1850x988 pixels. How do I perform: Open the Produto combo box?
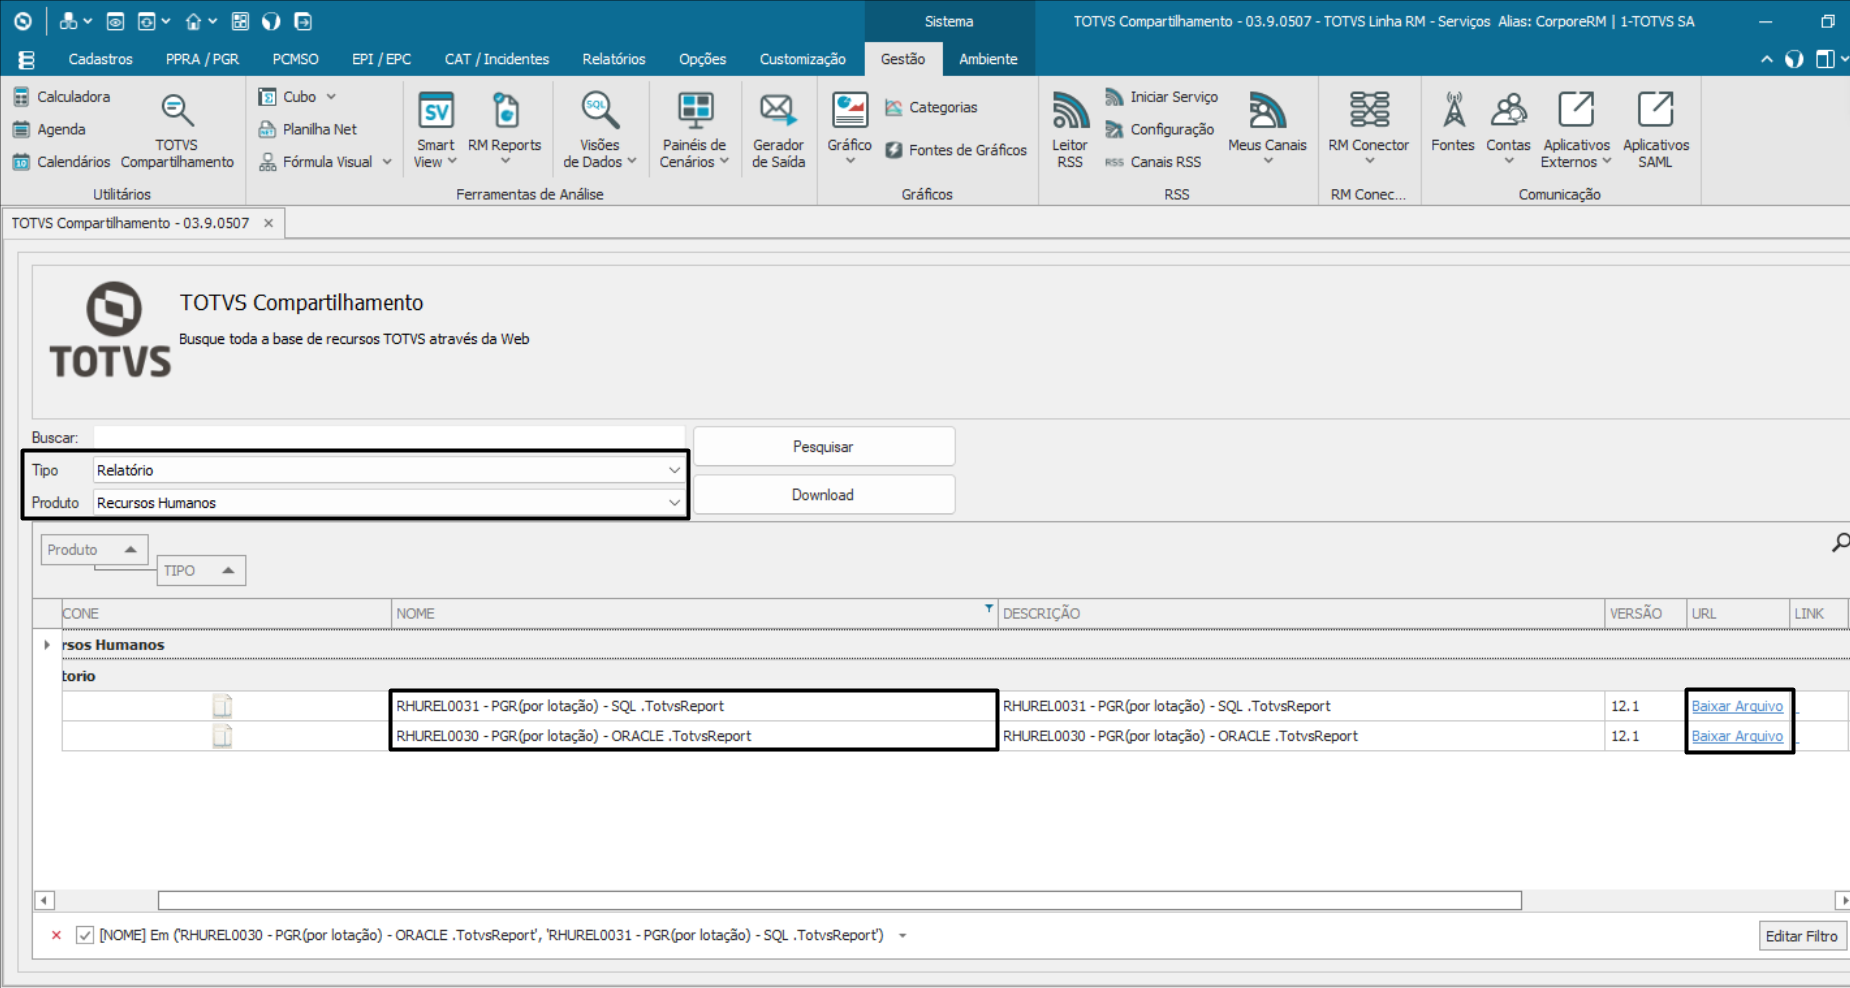pos(674,503)
